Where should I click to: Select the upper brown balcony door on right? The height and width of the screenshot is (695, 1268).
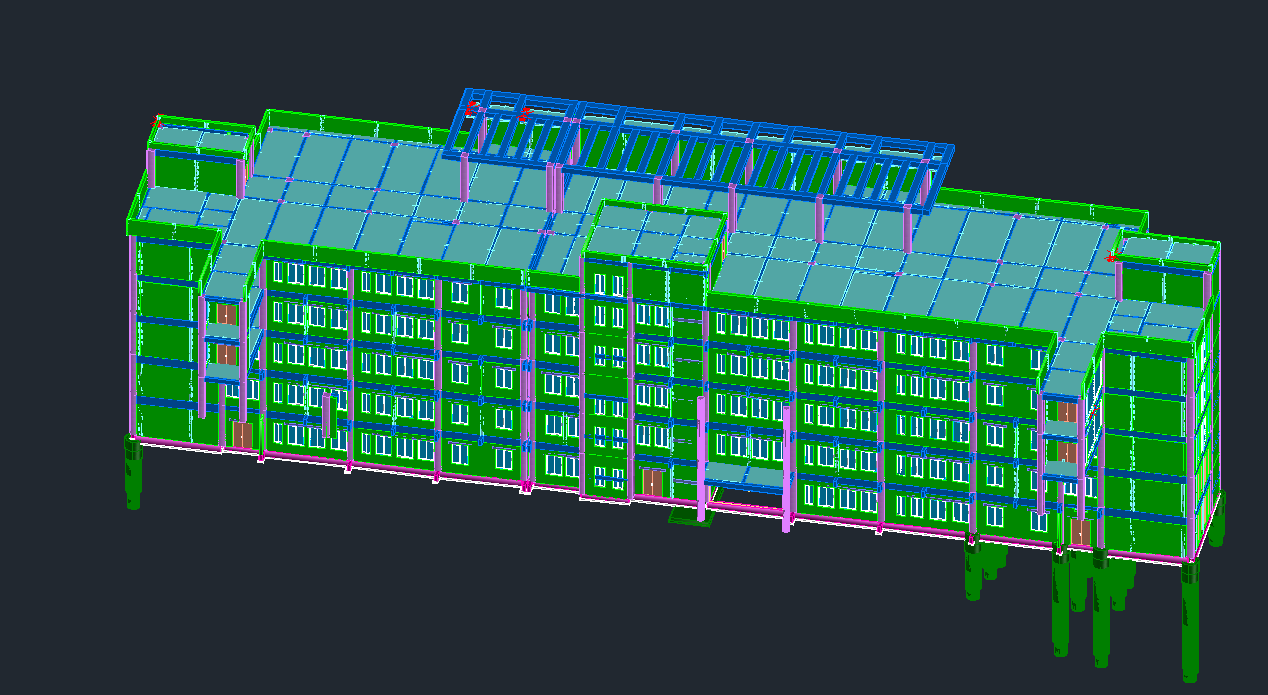pyautogui.click(x=1067, y=412)
